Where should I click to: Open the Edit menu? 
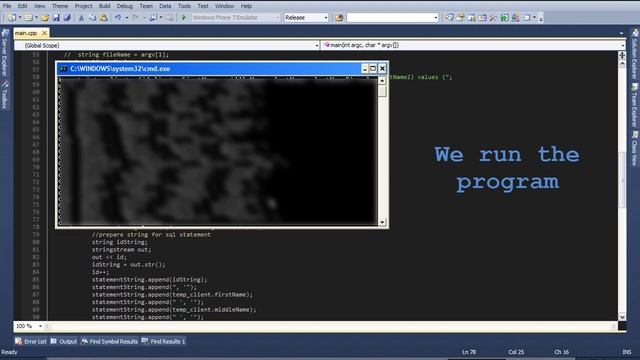pyautogui.click(x=22, y=6)
